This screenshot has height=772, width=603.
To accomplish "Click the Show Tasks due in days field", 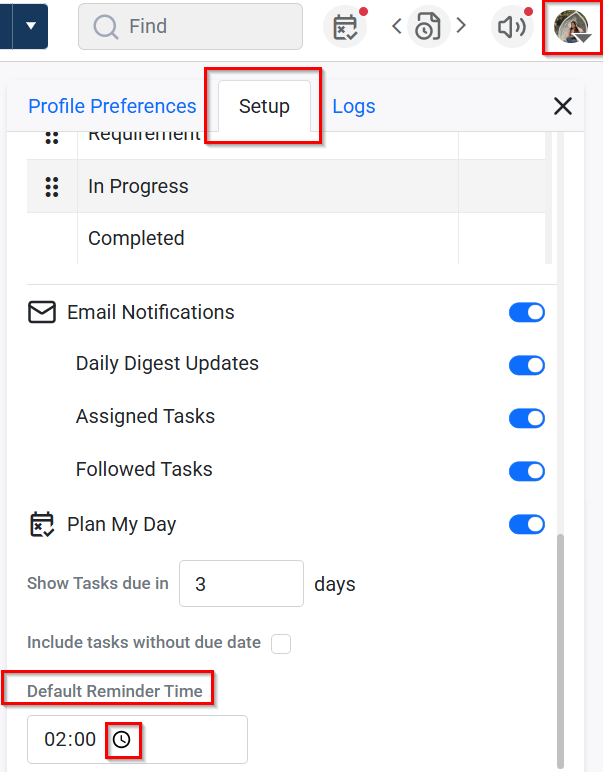I will click(x=241, y=584).
